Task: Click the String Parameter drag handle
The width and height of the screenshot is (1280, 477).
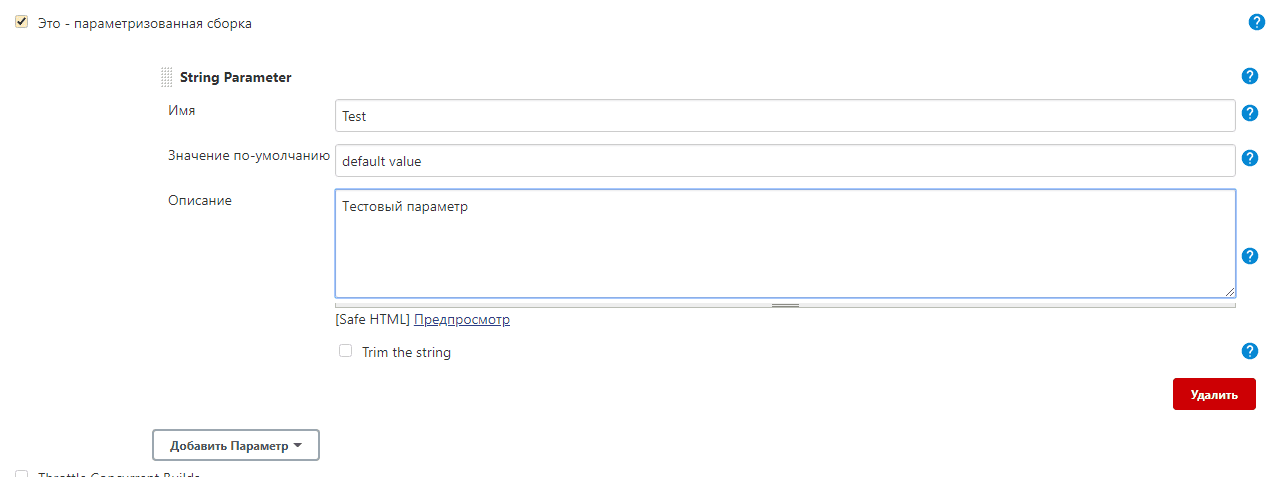Action: click(x=167, y=77)
